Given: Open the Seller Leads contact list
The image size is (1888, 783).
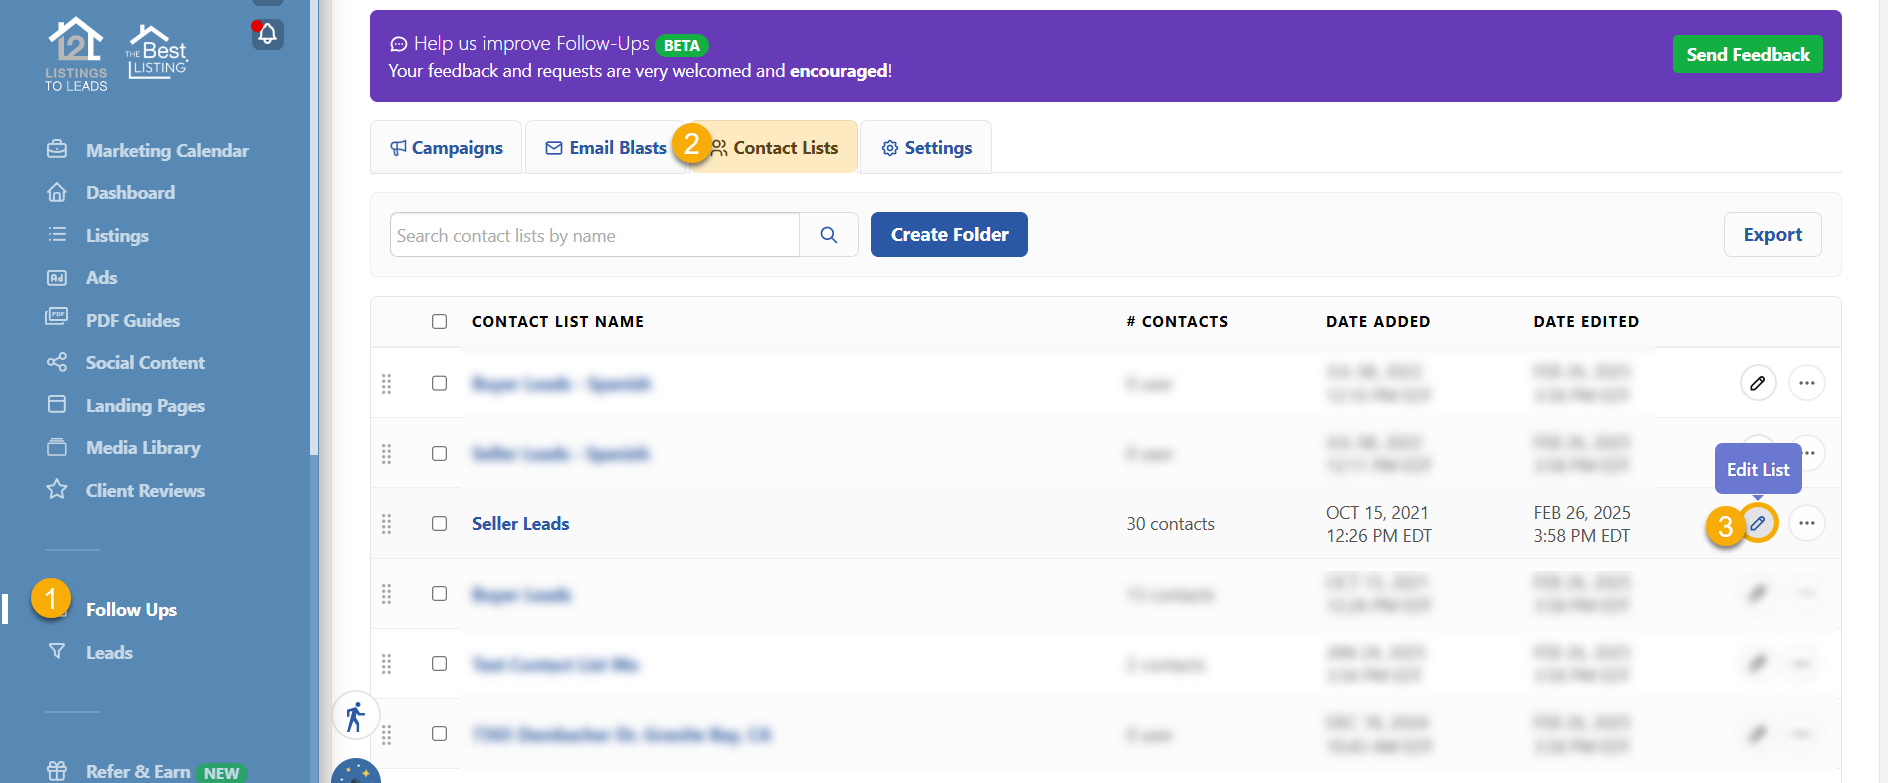Looking at the screenshot, I should pyautogui.click(x=520, y=523).
